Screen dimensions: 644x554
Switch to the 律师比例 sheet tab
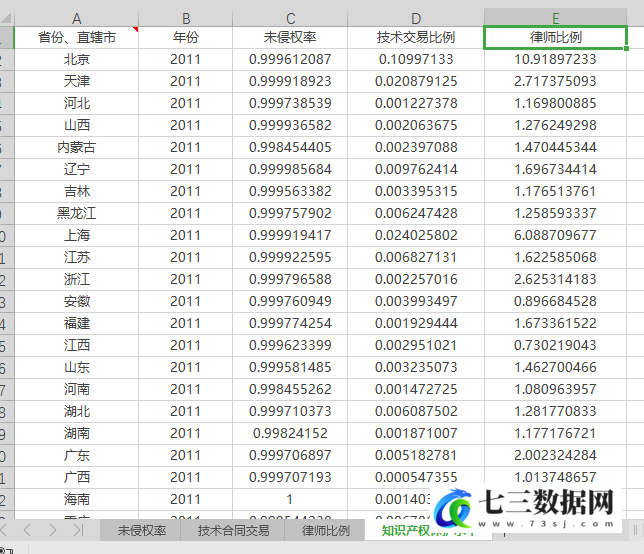(325, 530)
